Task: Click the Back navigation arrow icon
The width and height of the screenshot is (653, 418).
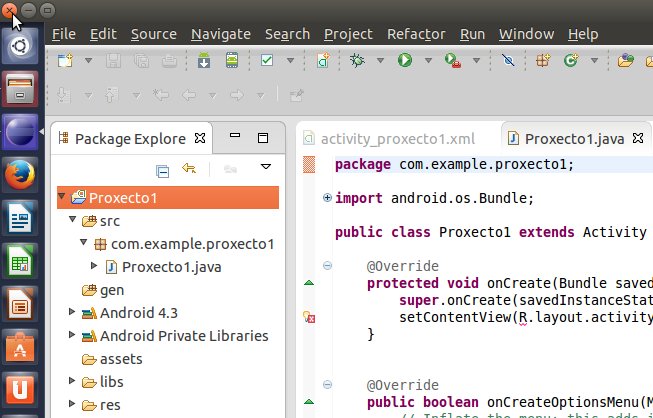Action: point(189,95)
